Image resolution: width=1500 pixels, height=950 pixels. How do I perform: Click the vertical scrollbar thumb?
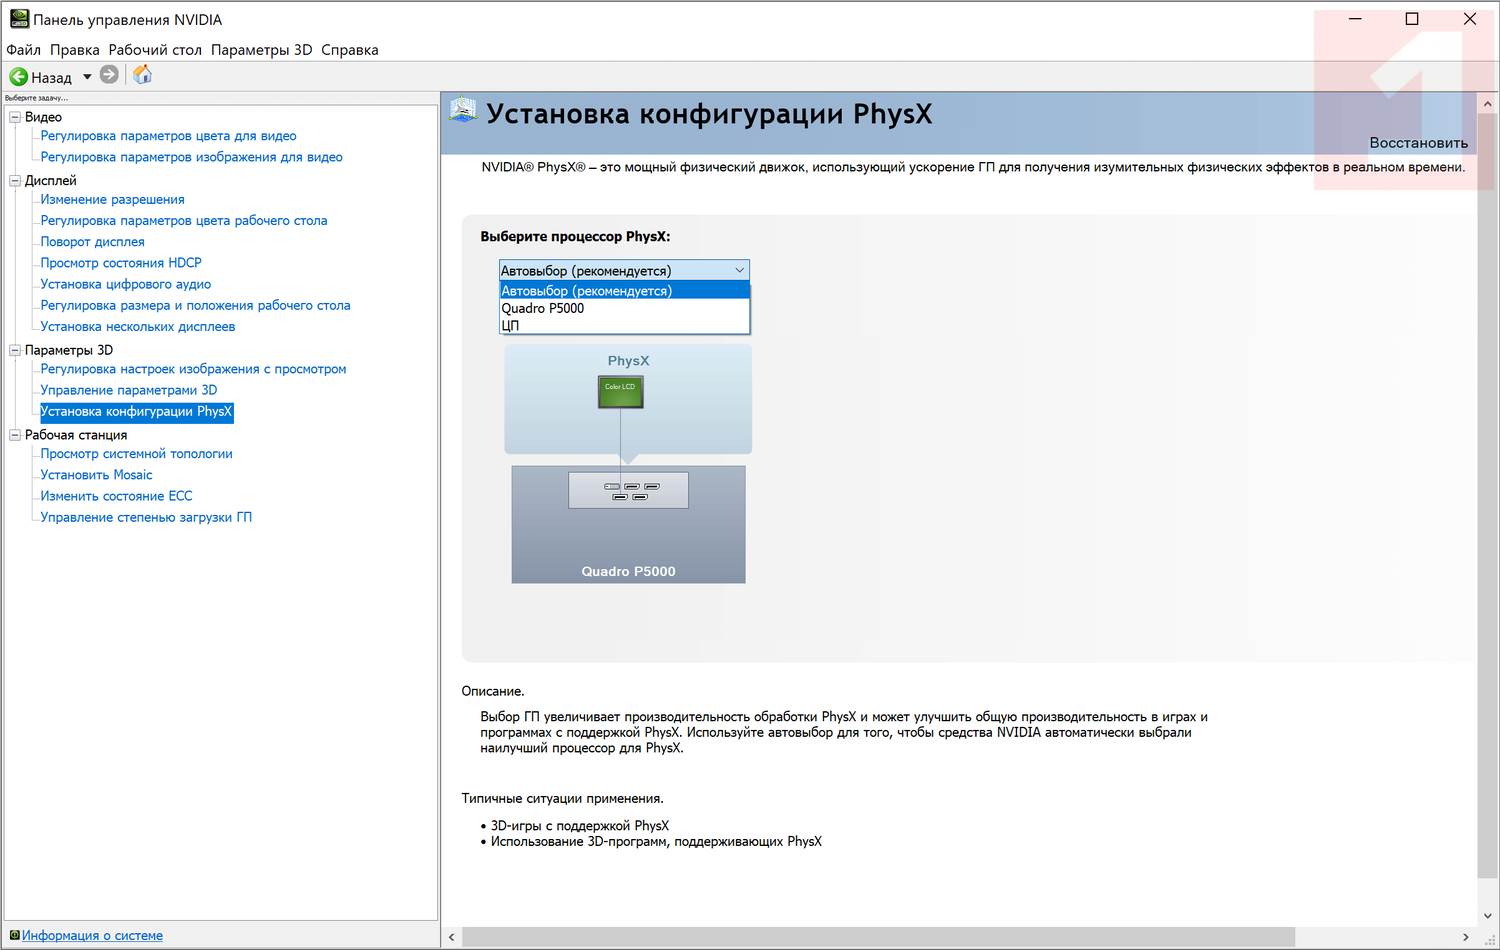[x=1488, y=497]
